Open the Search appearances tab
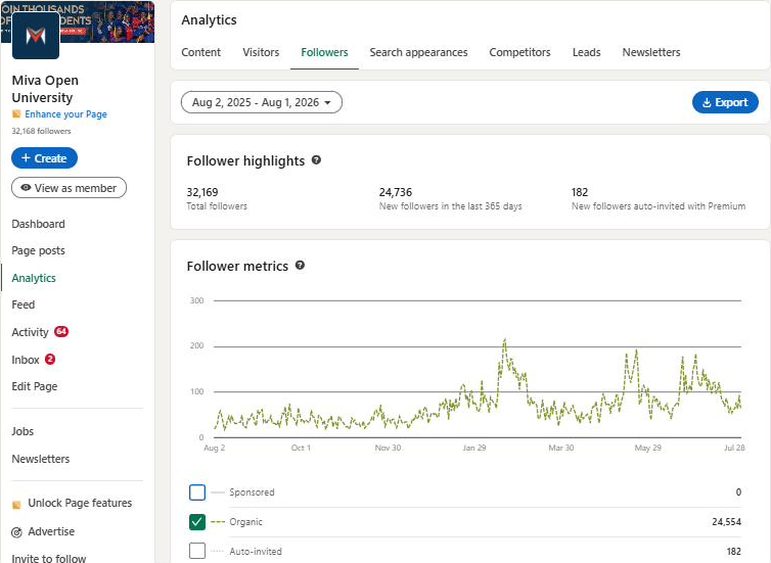This screenshot has width=771, height=563. [x=418, y=52]
